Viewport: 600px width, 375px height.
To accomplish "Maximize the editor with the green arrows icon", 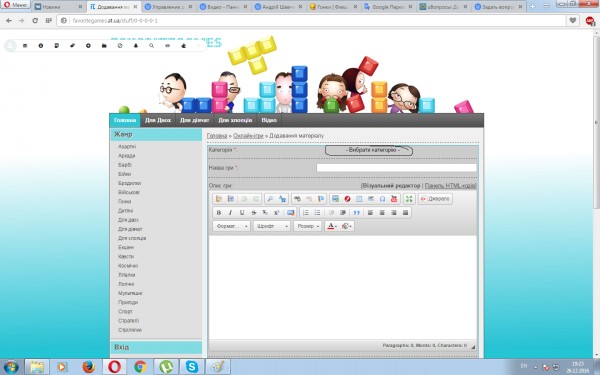I will [409, 199].
